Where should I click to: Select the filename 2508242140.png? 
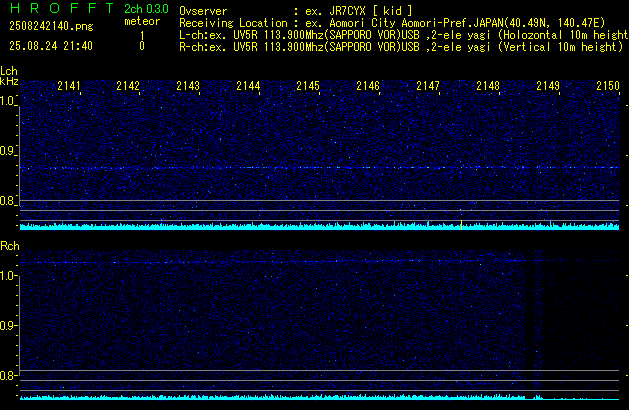(x=51, y=26)
